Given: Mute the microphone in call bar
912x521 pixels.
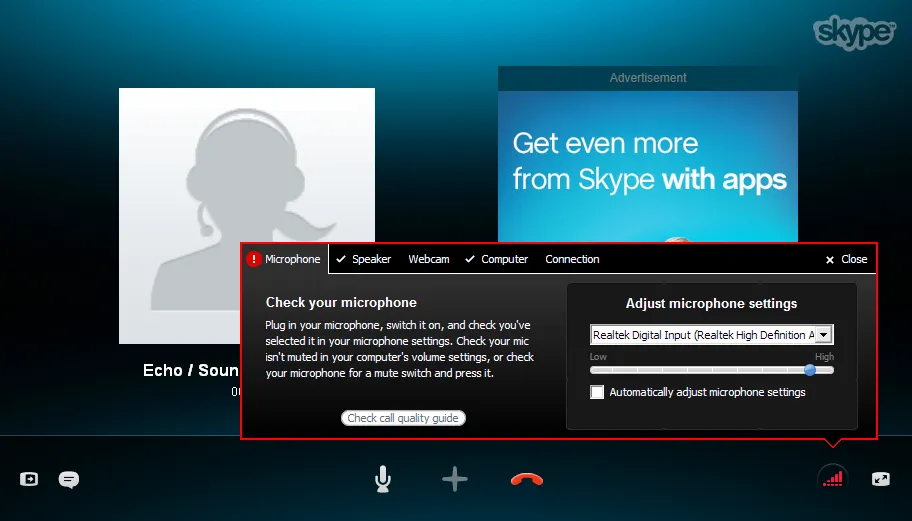Looking at the screenshot, I should pyautogui.click(x=382, y=479).
